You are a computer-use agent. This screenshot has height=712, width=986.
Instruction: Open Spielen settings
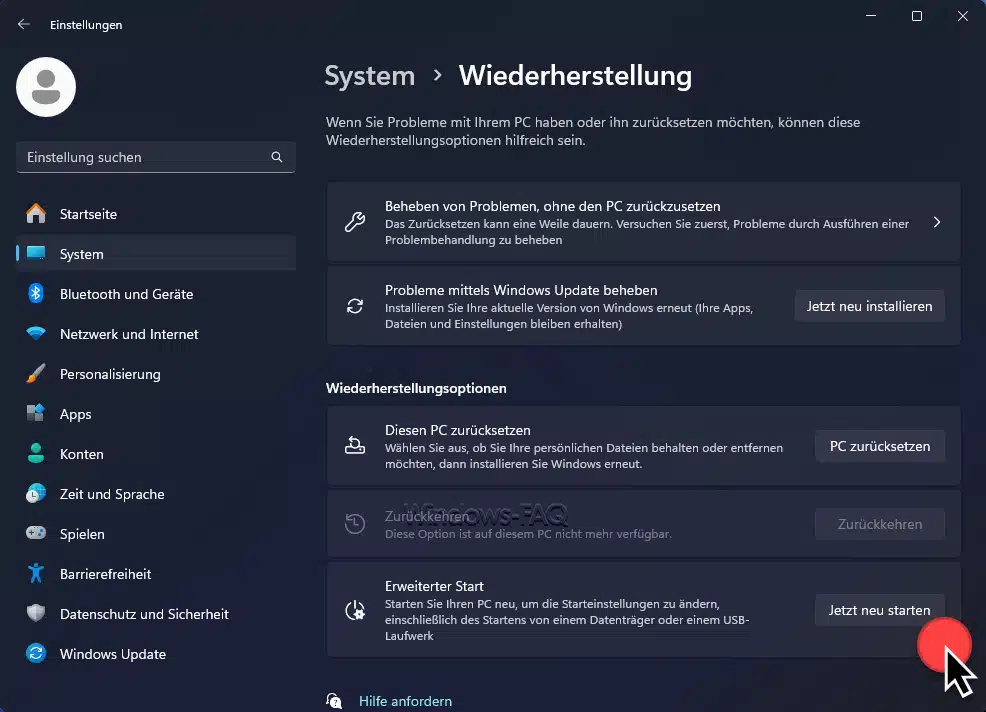point(156,534)
